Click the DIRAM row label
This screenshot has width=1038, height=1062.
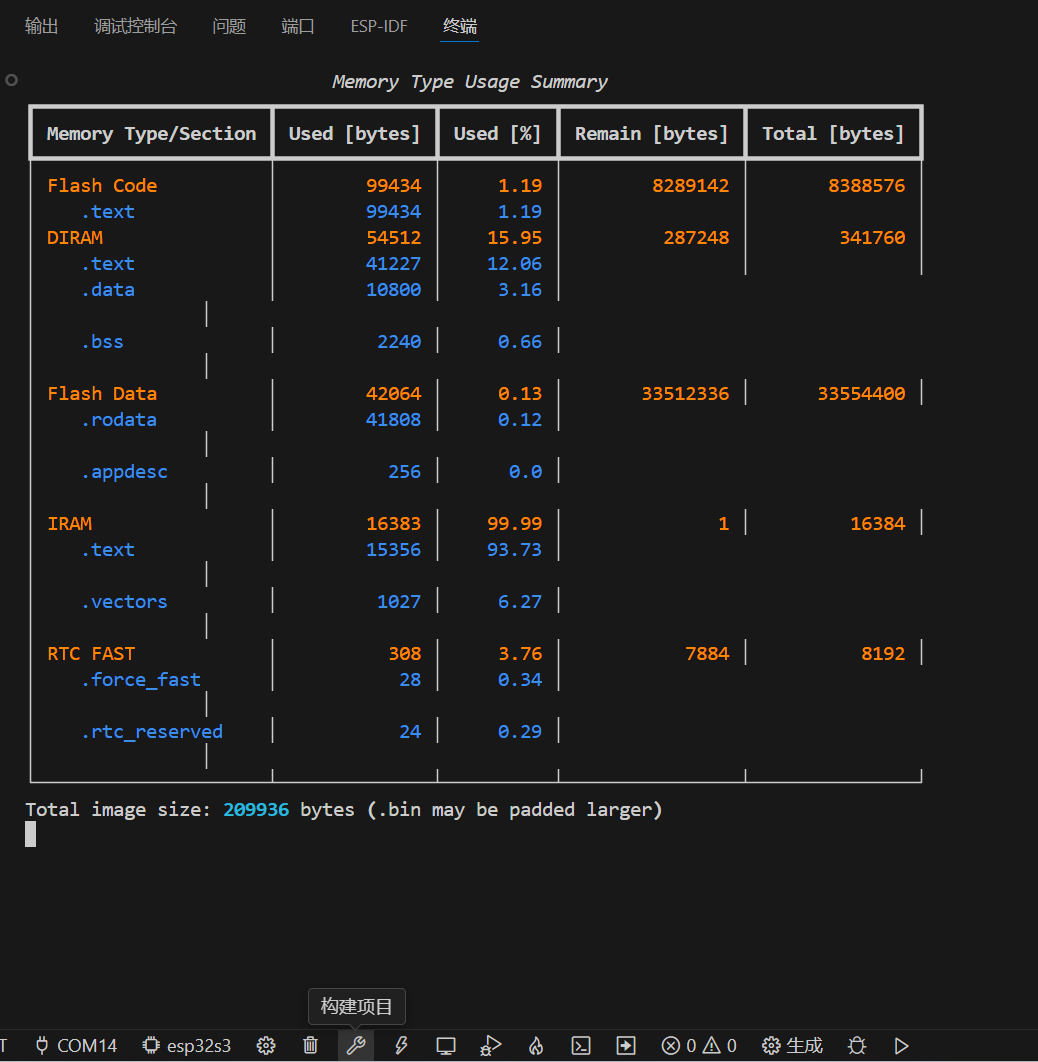coord(74,238)
